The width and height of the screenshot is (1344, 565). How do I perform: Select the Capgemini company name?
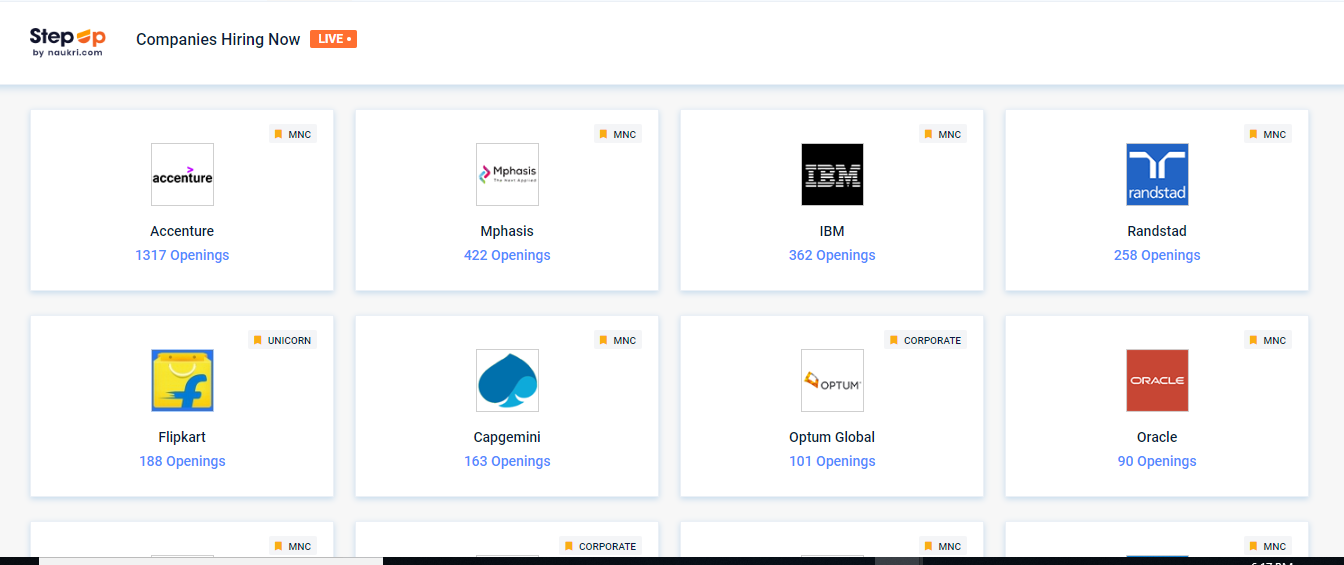507,437
